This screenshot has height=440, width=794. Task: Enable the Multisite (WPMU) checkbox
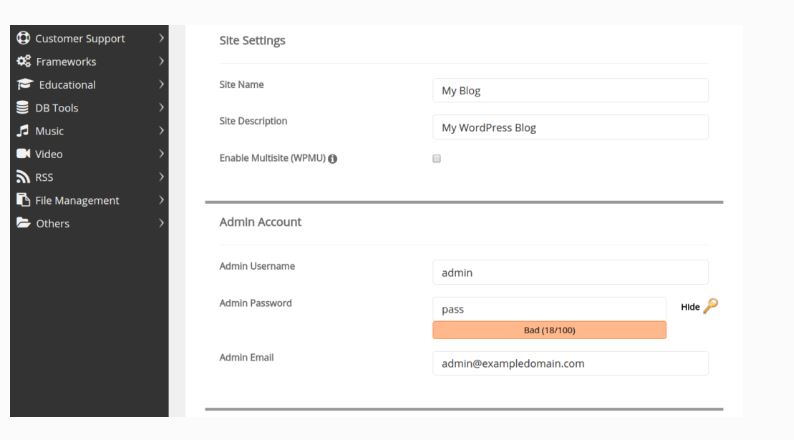(x=436, y=158)
